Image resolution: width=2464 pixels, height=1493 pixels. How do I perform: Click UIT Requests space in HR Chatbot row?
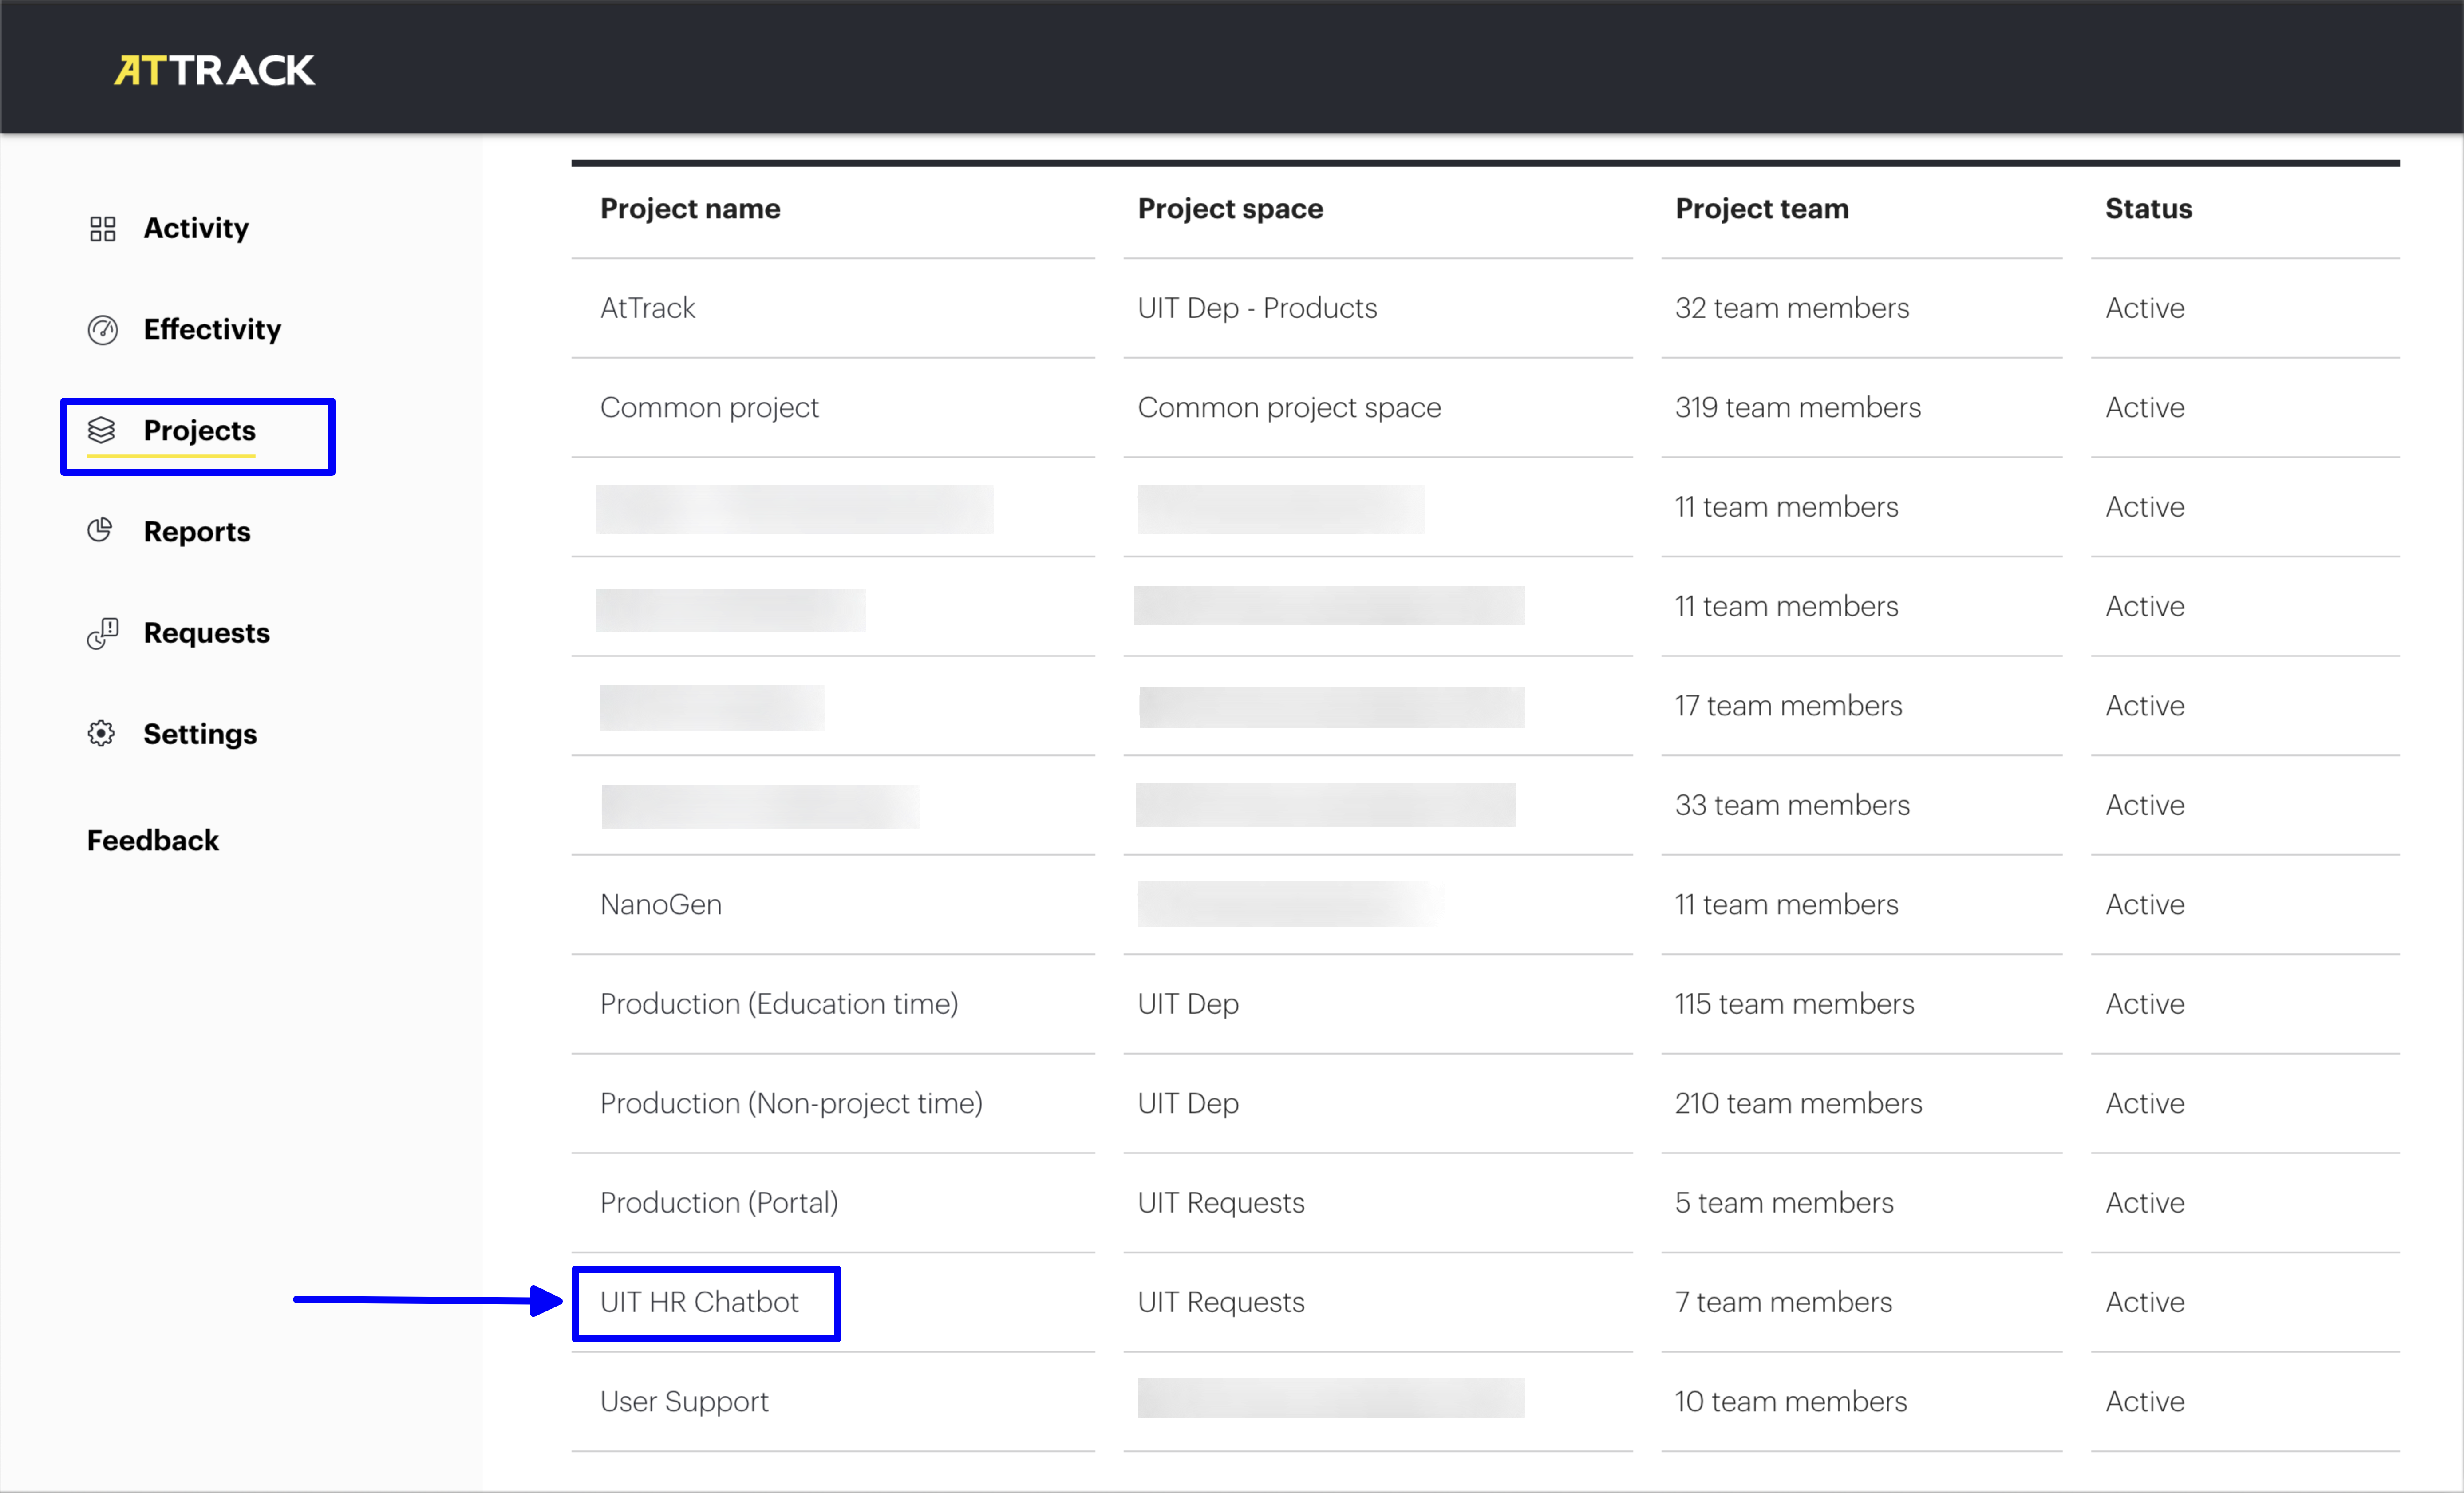pyautogui.click(x=1221, y=1302)
